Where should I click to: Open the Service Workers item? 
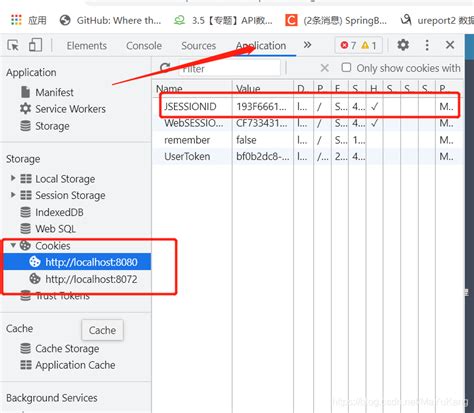tap(63, 109)
